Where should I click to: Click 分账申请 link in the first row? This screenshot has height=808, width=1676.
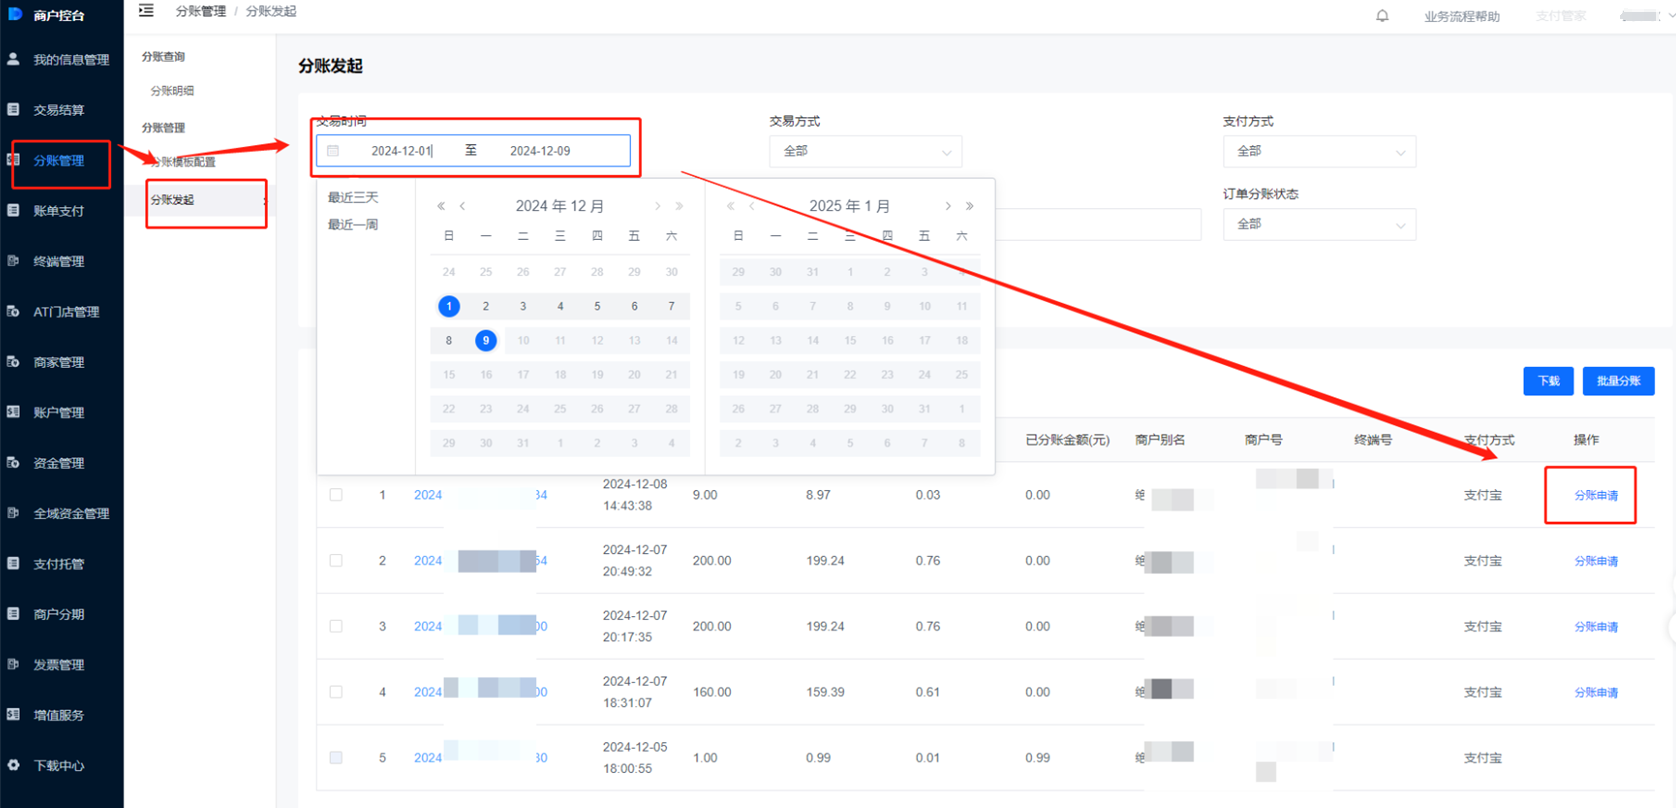click(1596, 495)
